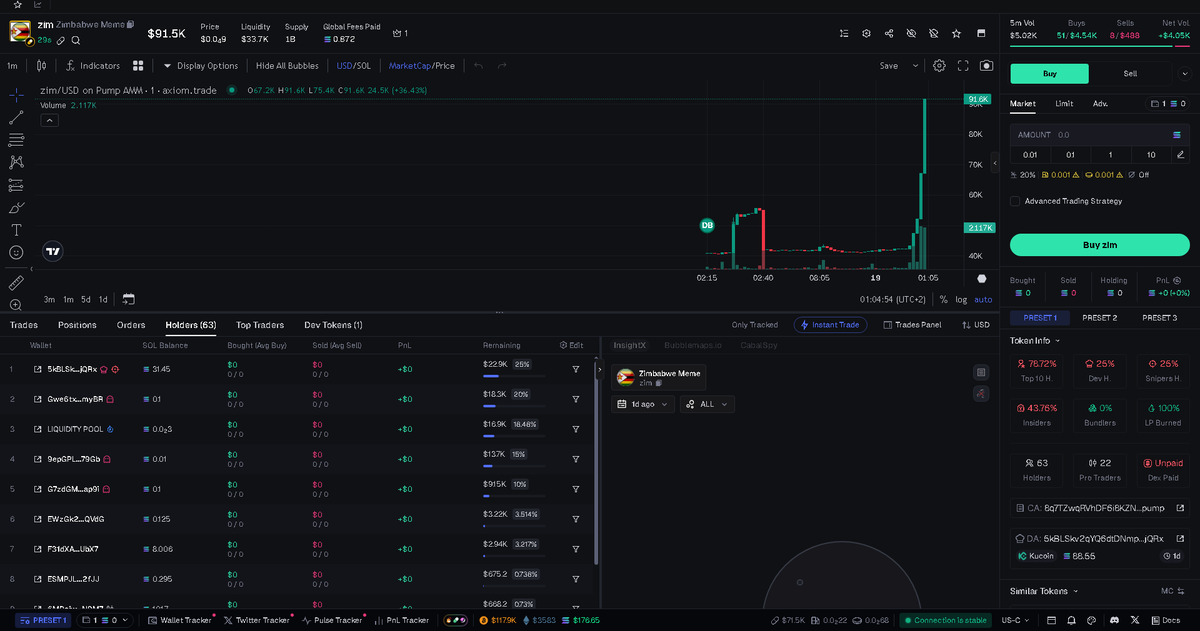1200x631 pixels.
Task: Select the ruler measure tool
Action: pos(16,283)
